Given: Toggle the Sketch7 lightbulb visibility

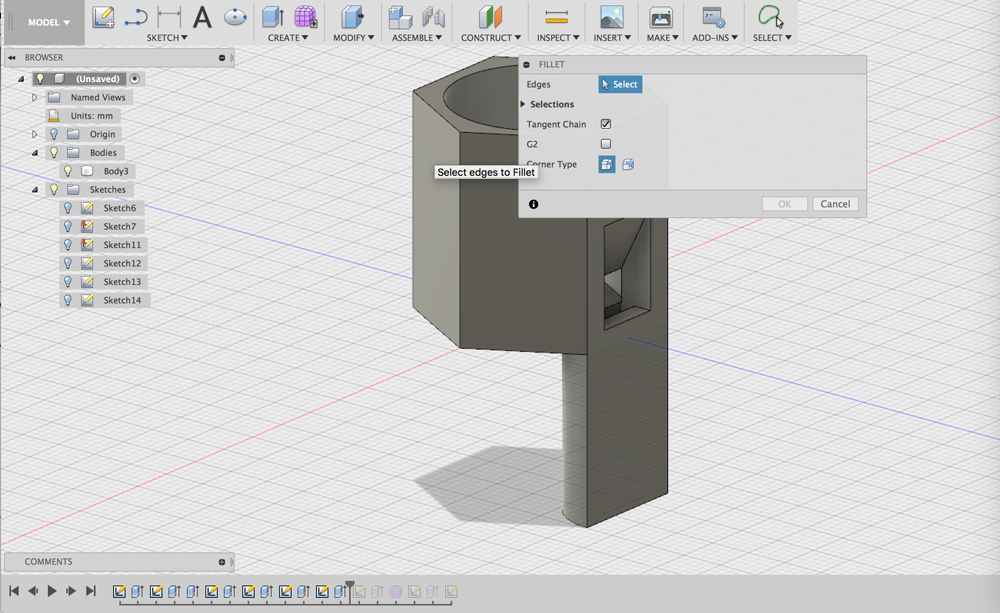Looking at the screenshot, I should (68, 226).
